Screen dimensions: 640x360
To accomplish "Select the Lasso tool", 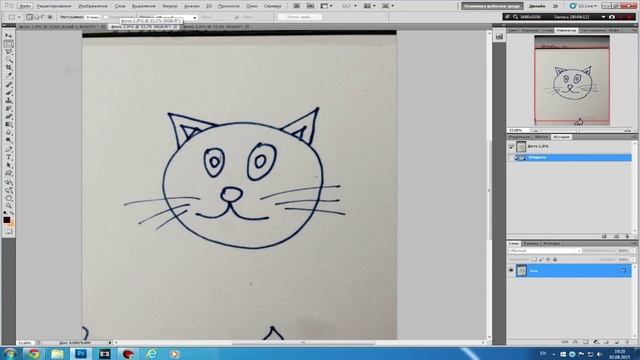I will tap(9, 52).
